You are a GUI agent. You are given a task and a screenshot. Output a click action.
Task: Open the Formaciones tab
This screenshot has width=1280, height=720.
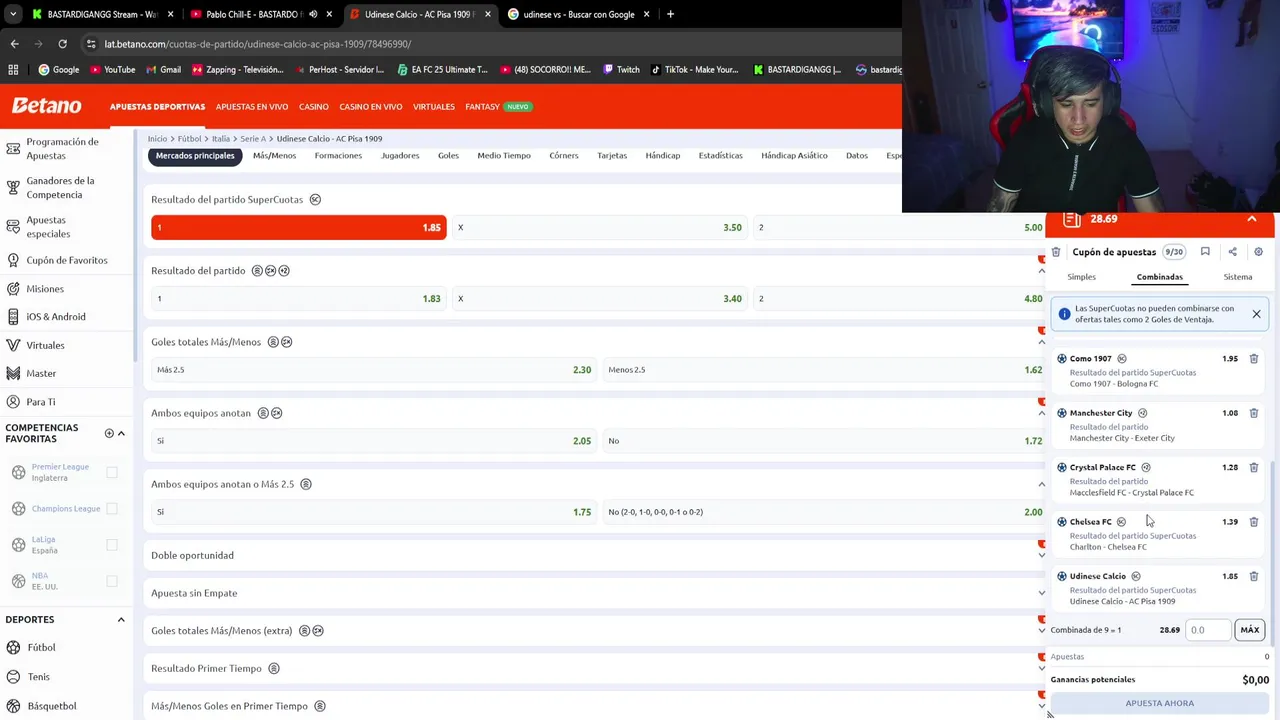338,156
